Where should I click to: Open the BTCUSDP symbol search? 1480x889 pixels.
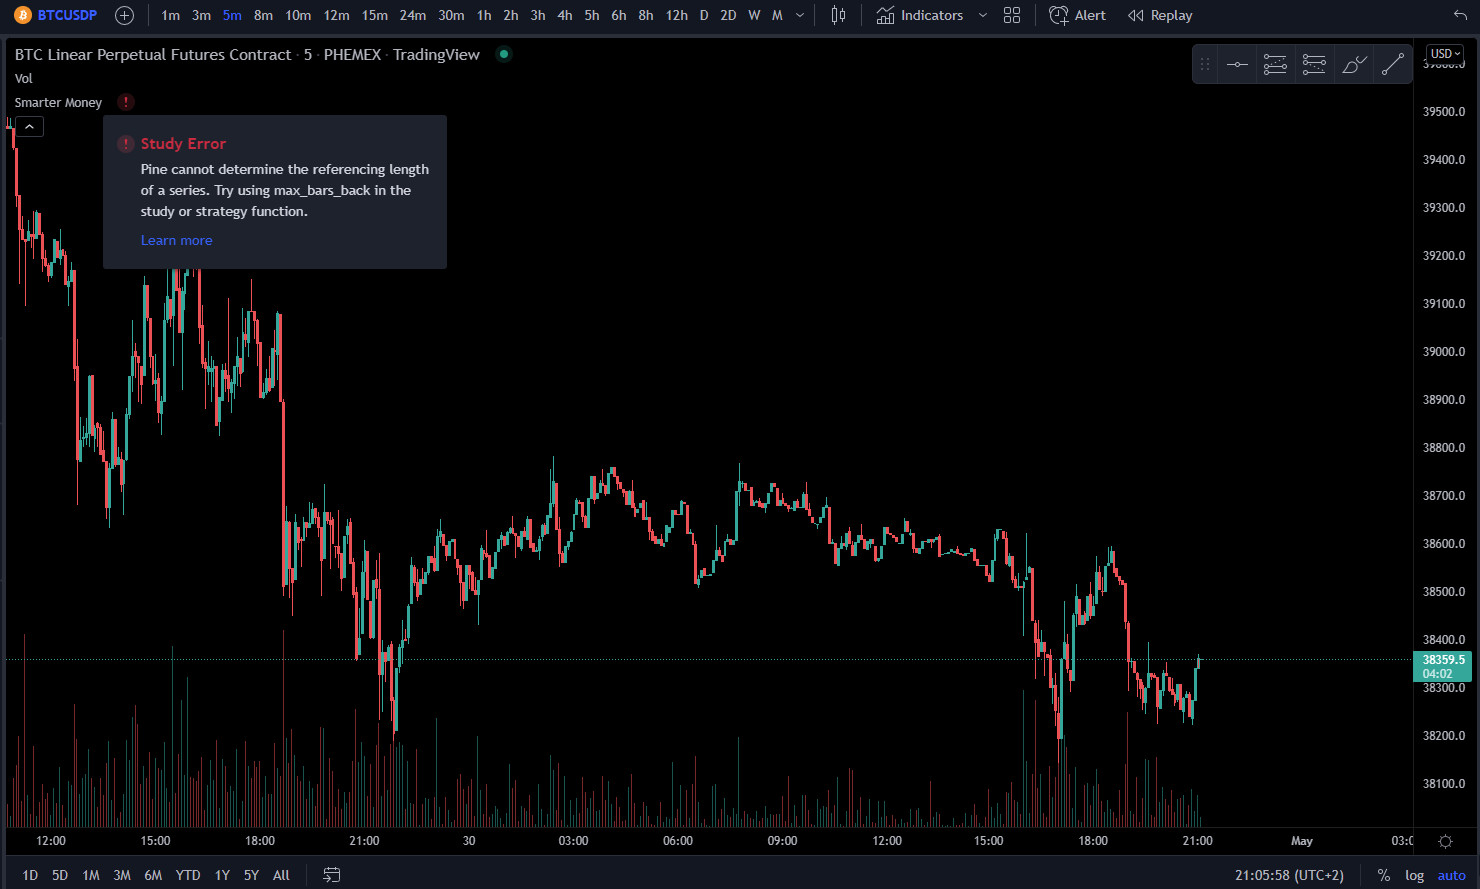(x=67, y=15)
